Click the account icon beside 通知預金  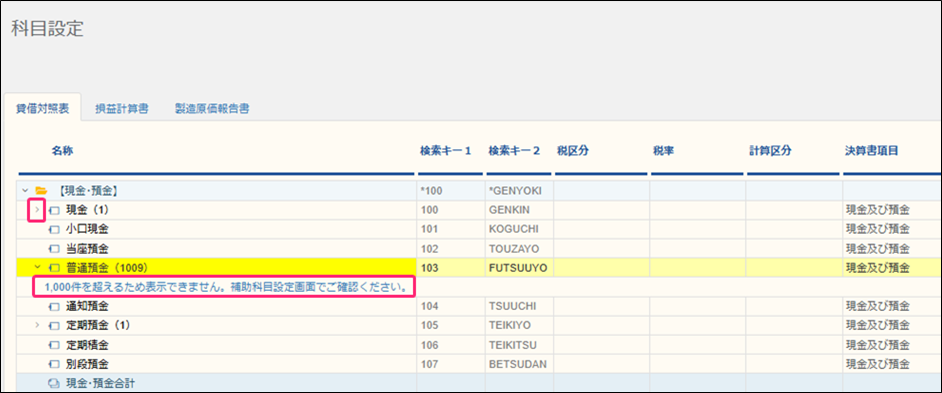pos(54,306)
